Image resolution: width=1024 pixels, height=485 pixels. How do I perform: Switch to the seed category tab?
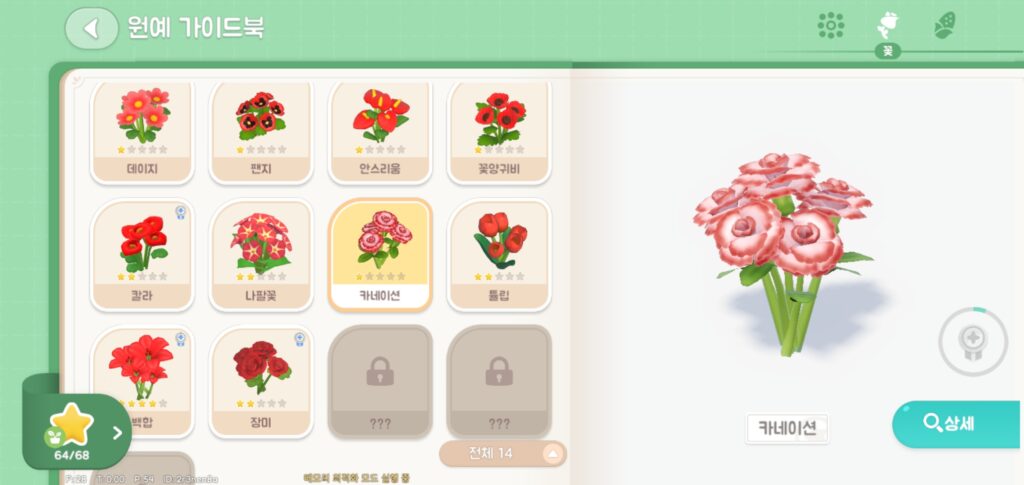coord(944,25)
